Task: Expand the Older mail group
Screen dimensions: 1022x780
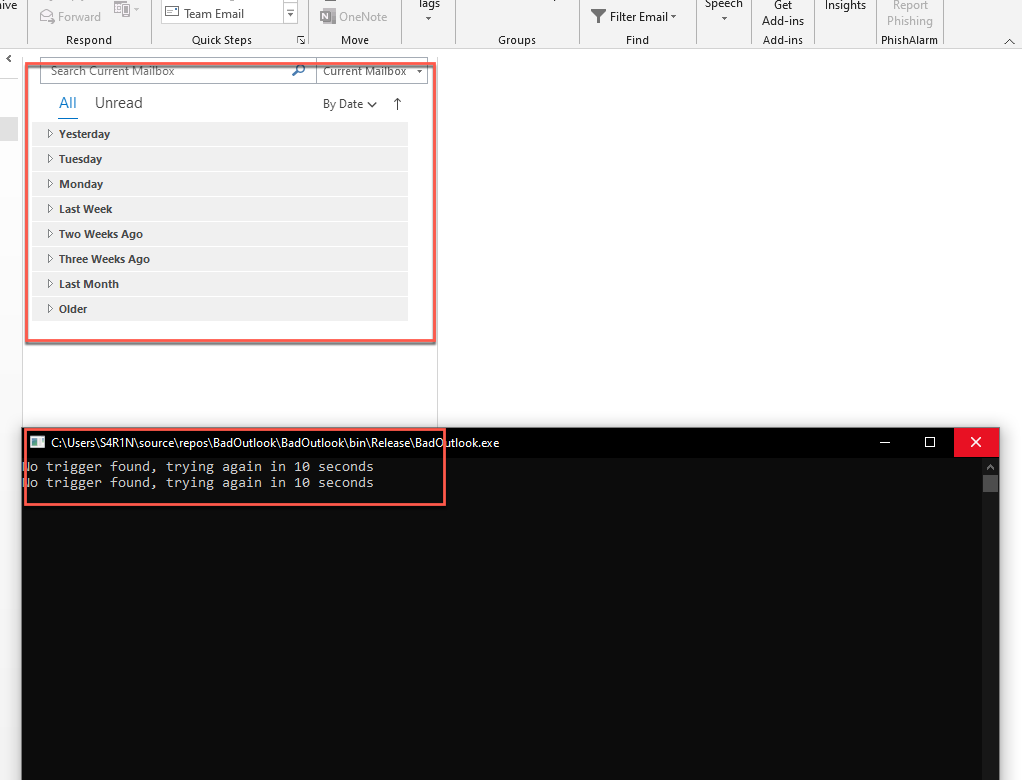Action: click(x=50, y=309)
